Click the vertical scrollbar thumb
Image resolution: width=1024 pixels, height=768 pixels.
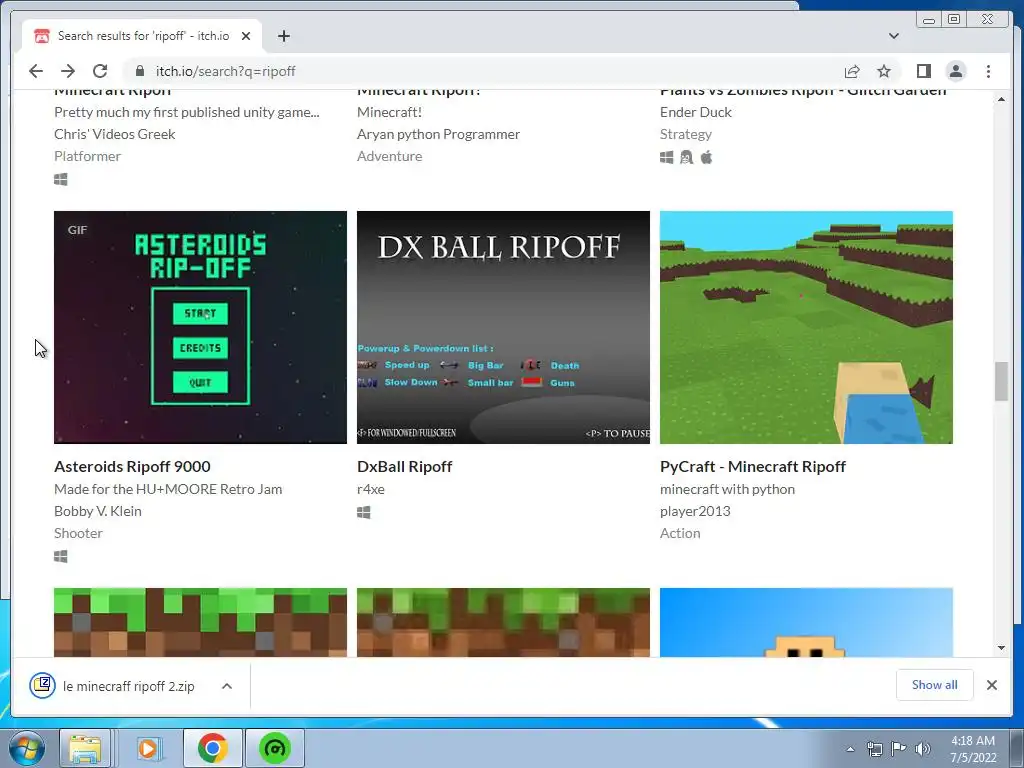pyautogui.click(x=1001, y=381)
